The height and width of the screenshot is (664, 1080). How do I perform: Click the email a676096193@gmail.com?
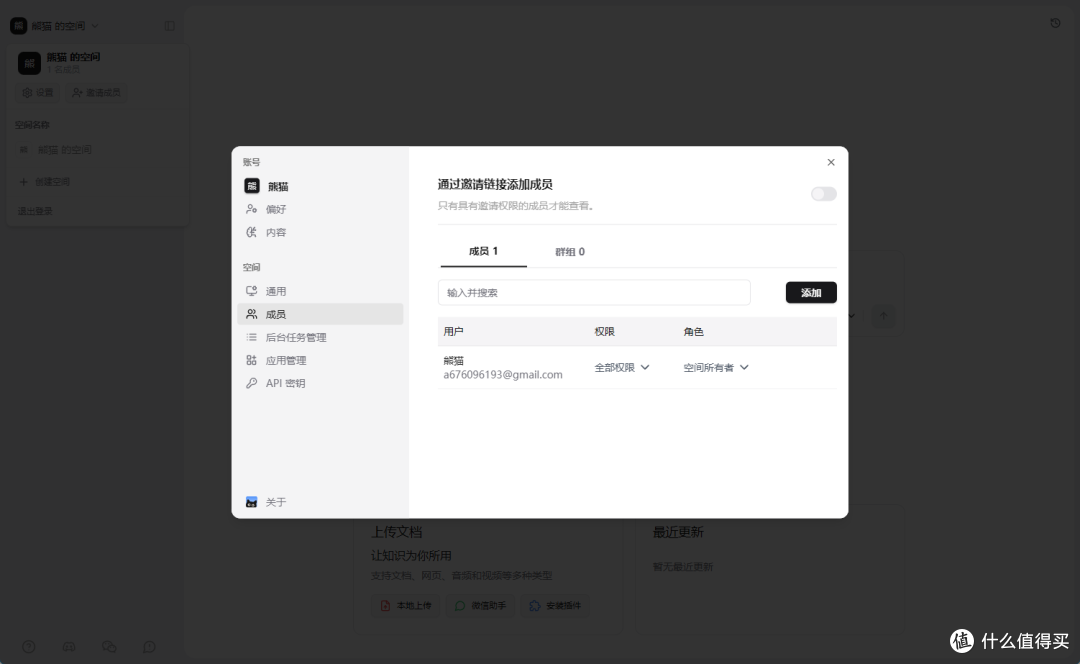coord(503,375)
